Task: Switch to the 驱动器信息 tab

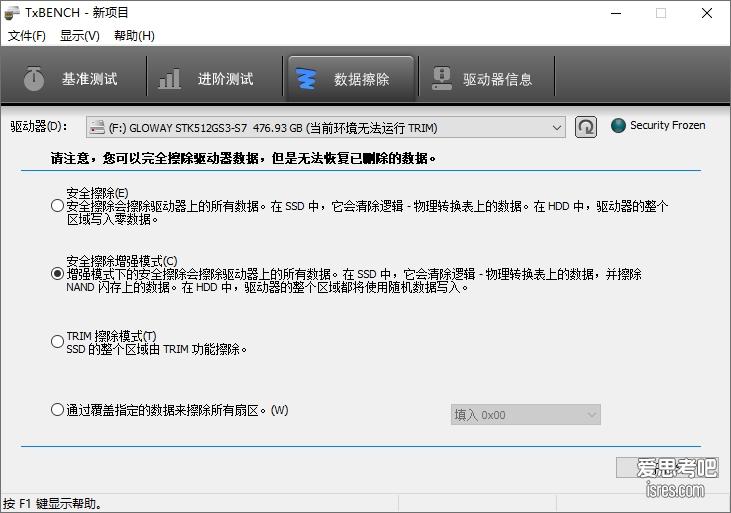Action: (x=484, y=79)
